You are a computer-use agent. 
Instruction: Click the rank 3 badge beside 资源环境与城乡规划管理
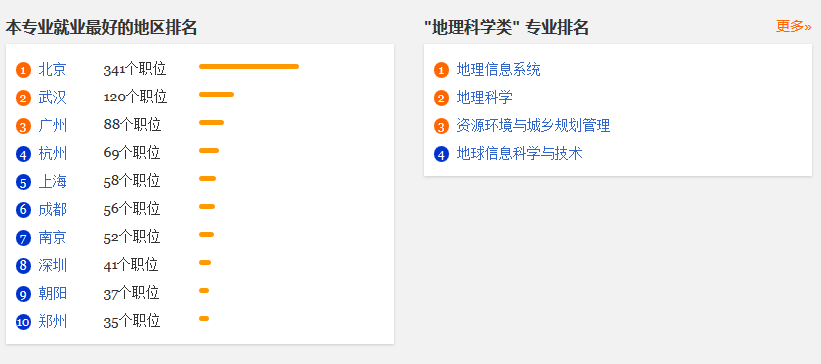click(441, 126)
